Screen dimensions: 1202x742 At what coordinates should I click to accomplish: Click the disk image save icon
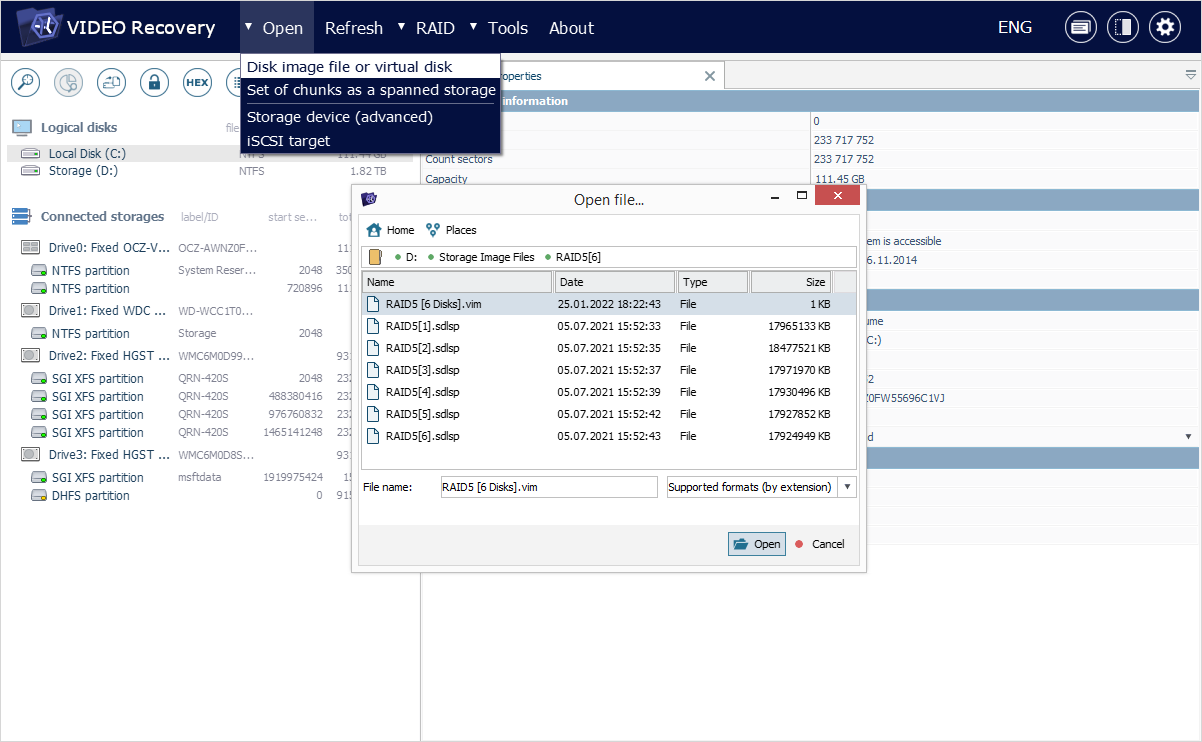click(111, 82)
